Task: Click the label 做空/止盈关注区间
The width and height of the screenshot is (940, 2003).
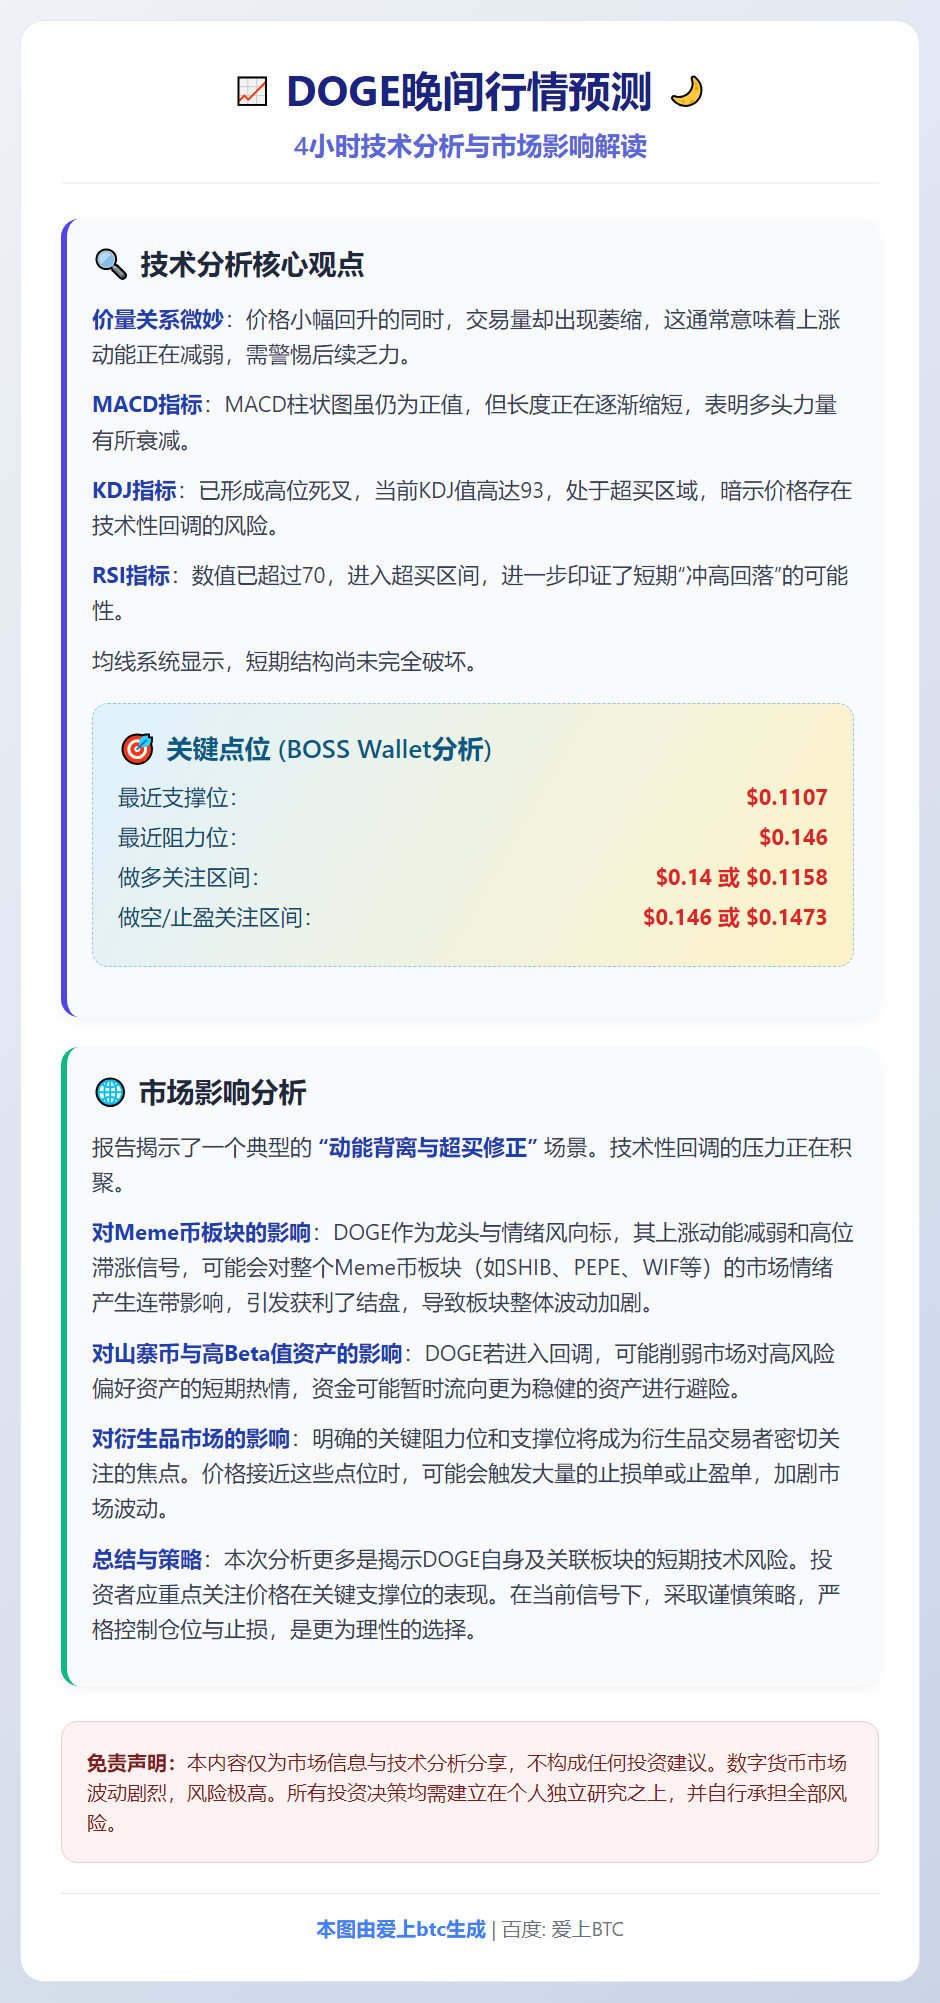Action: coord(214,918)
